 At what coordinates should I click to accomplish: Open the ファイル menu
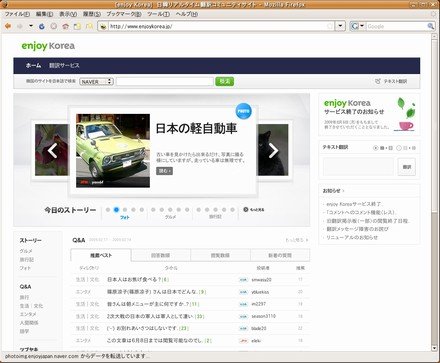(x=17, y=14)
